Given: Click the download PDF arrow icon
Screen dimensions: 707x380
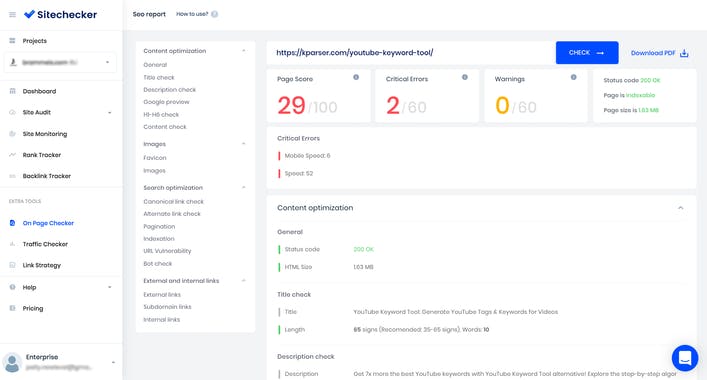Looking at the screenshot, I should (x=684, y=53).
